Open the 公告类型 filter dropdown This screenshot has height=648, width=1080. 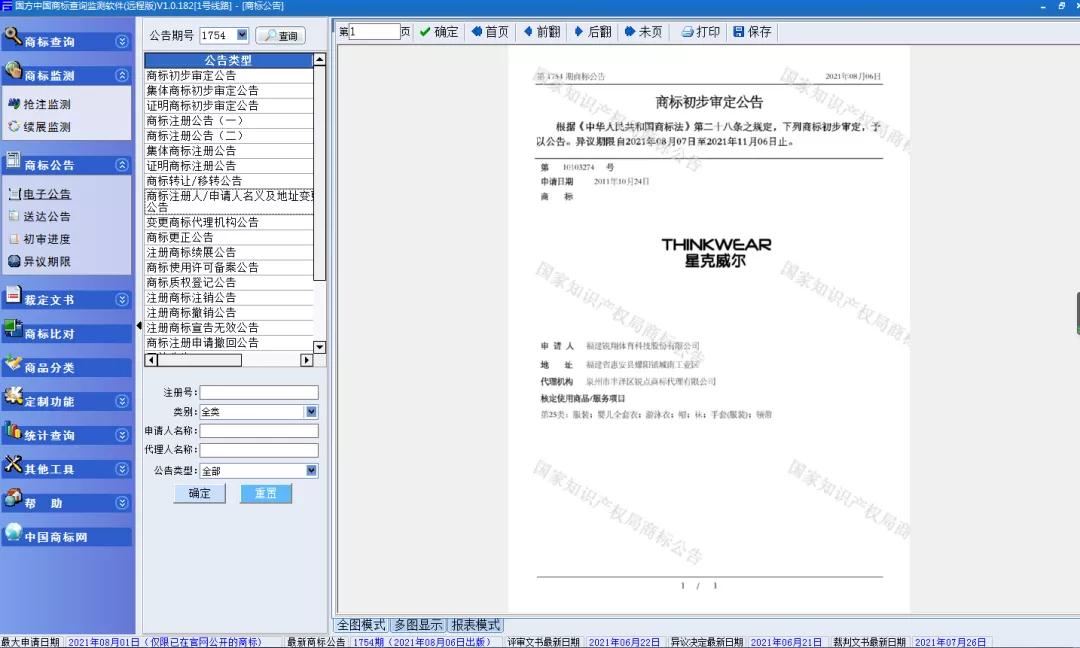tap(311, 471)
